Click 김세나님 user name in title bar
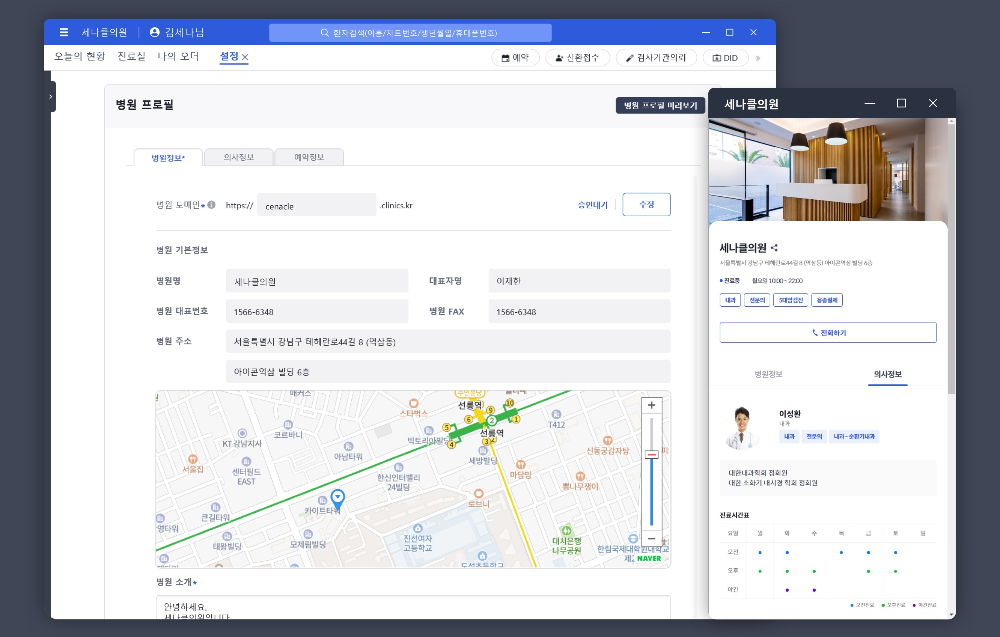 (x=184, y=33)
